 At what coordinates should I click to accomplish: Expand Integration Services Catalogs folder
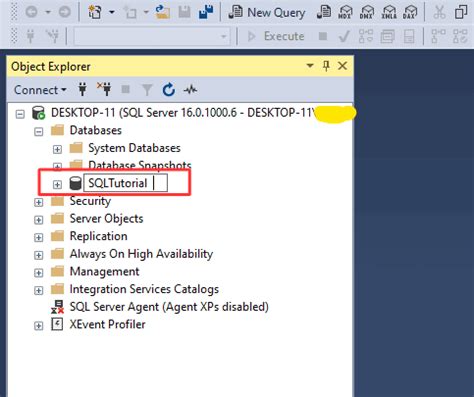39,291
